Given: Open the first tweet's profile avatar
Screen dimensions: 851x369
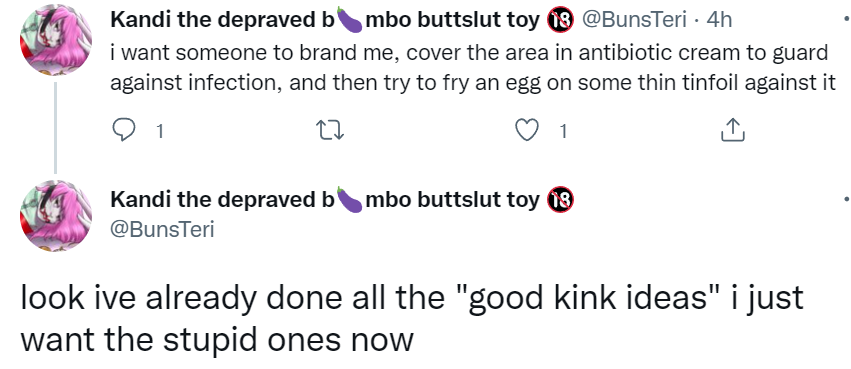Looking at the screenshot, I should tap(55, 40).
